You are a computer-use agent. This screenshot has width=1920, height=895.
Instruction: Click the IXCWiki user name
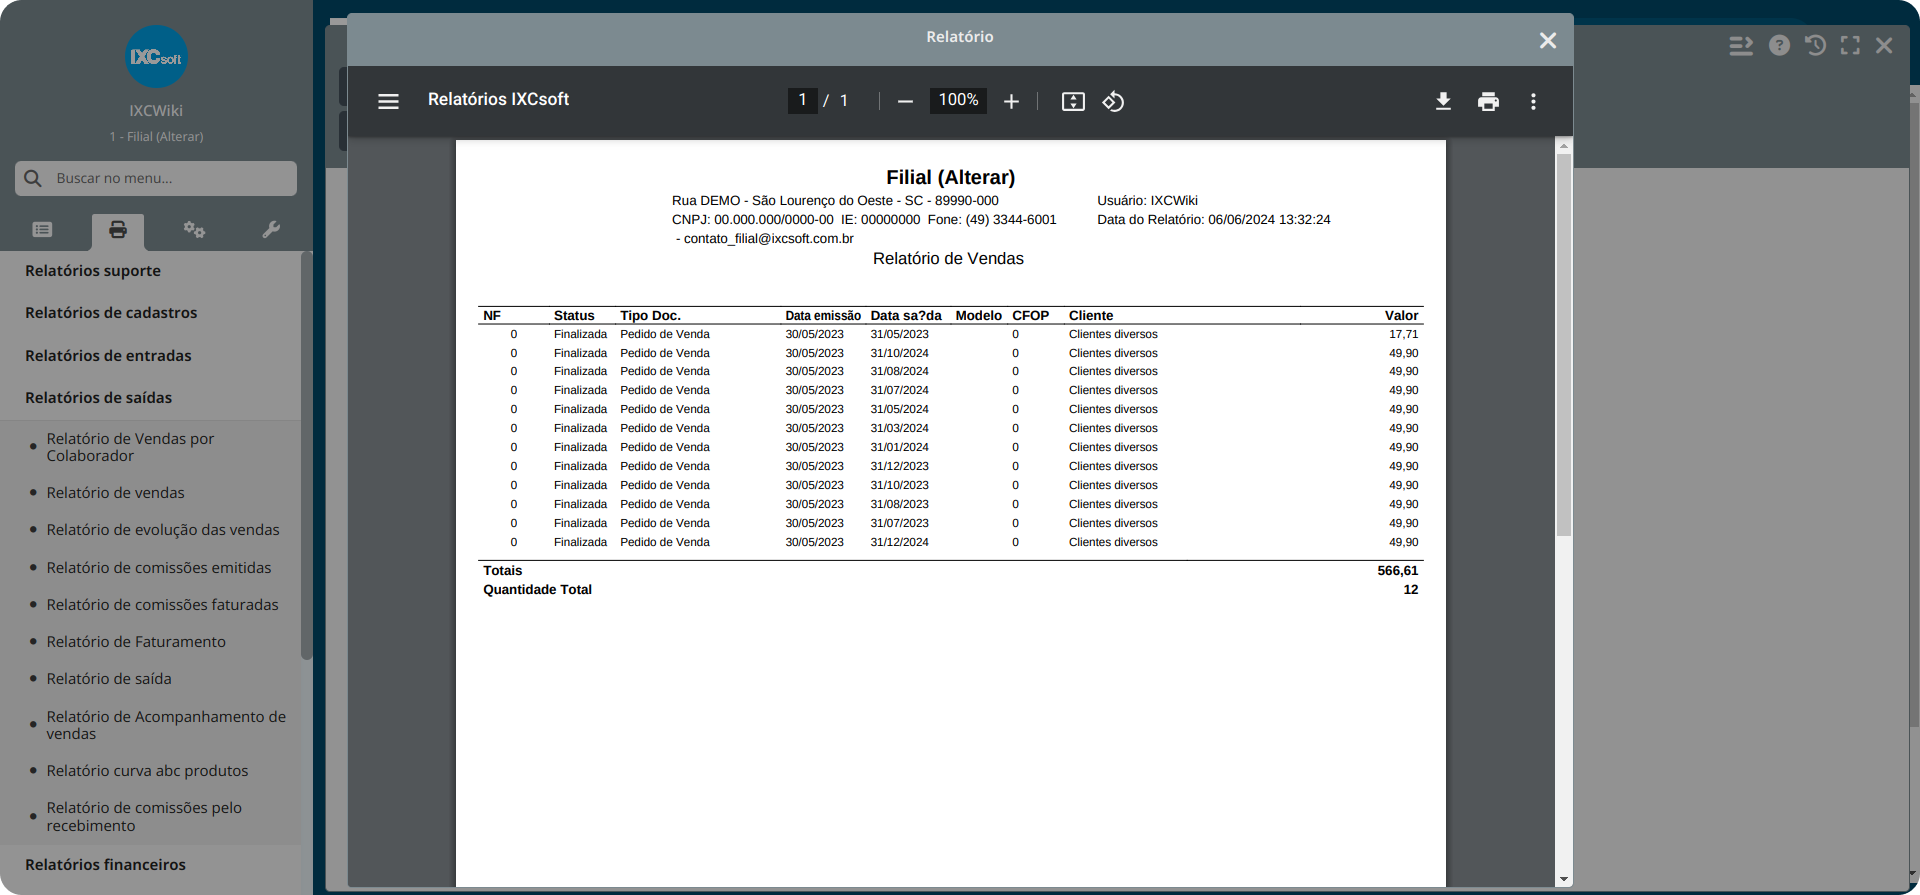[156, 111]
